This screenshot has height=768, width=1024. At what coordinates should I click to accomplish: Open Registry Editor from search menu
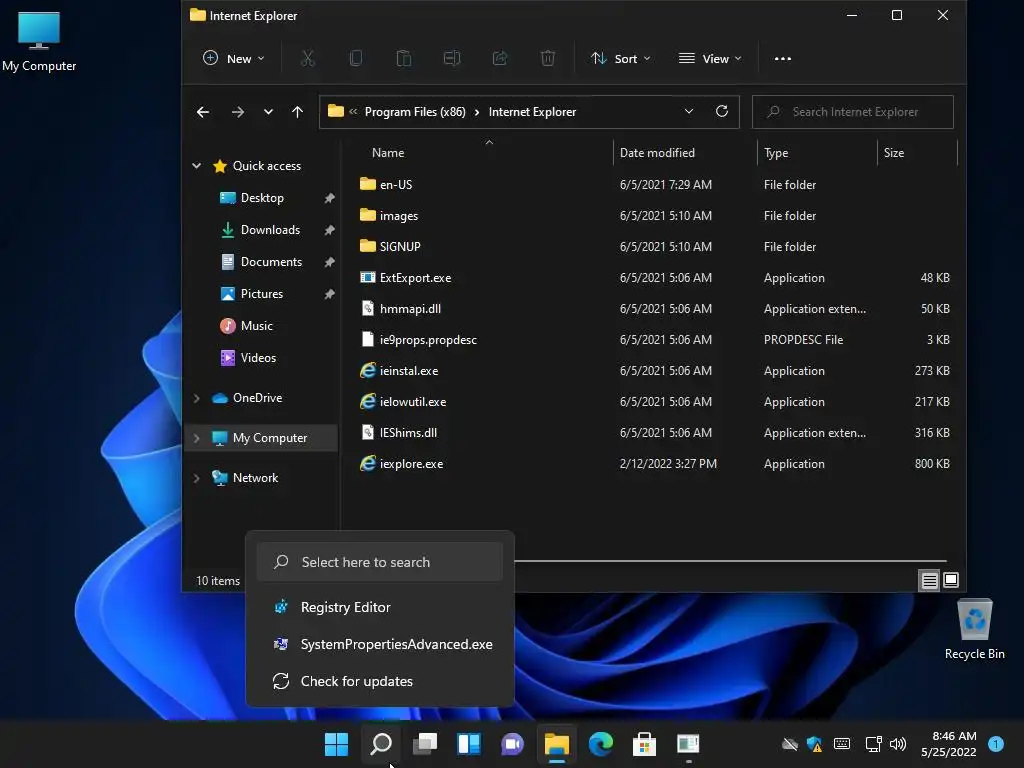pyautogui.click(x=380, y=607)
